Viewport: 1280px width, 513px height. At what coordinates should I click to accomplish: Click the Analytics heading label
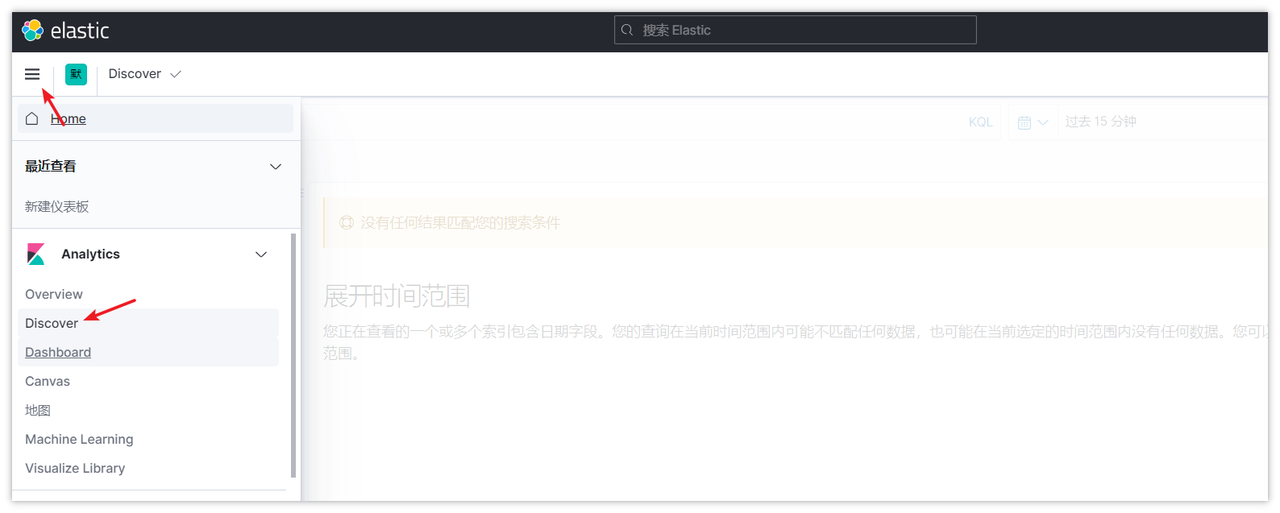pyautogui.click(x=90, y=254)
